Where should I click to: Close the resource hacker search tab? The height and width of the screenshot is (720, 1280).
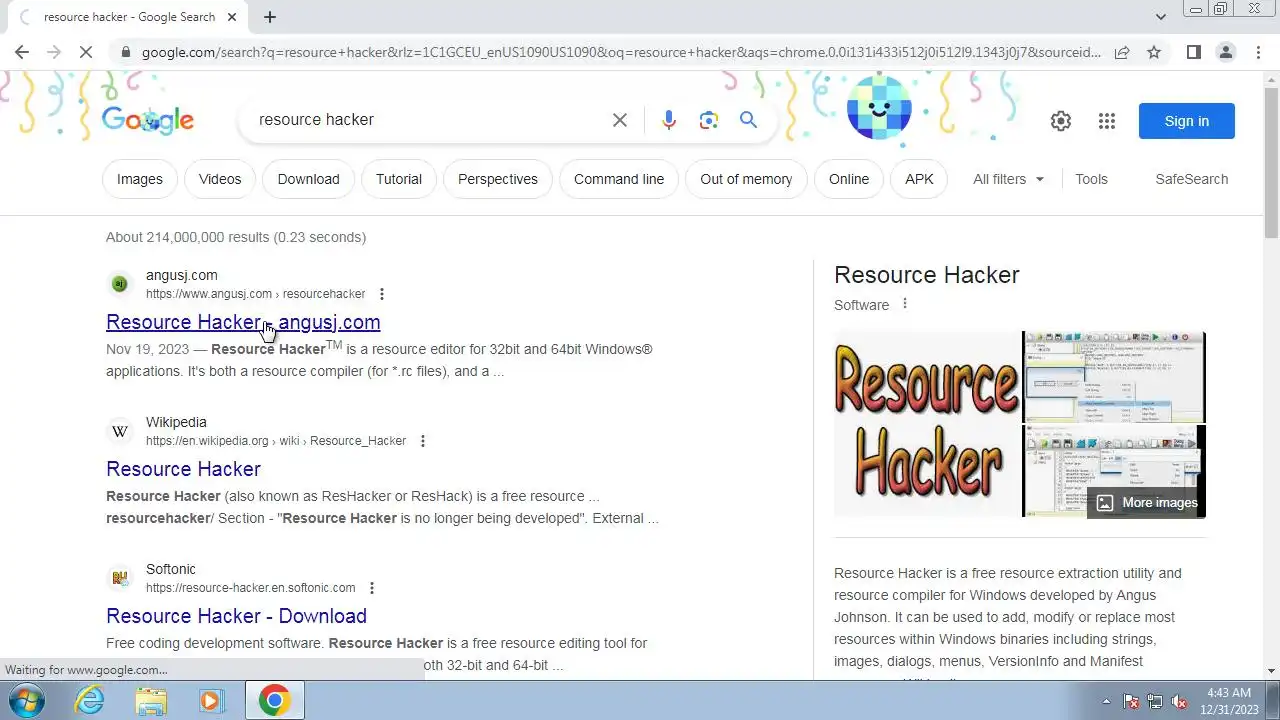pos(233,17)
